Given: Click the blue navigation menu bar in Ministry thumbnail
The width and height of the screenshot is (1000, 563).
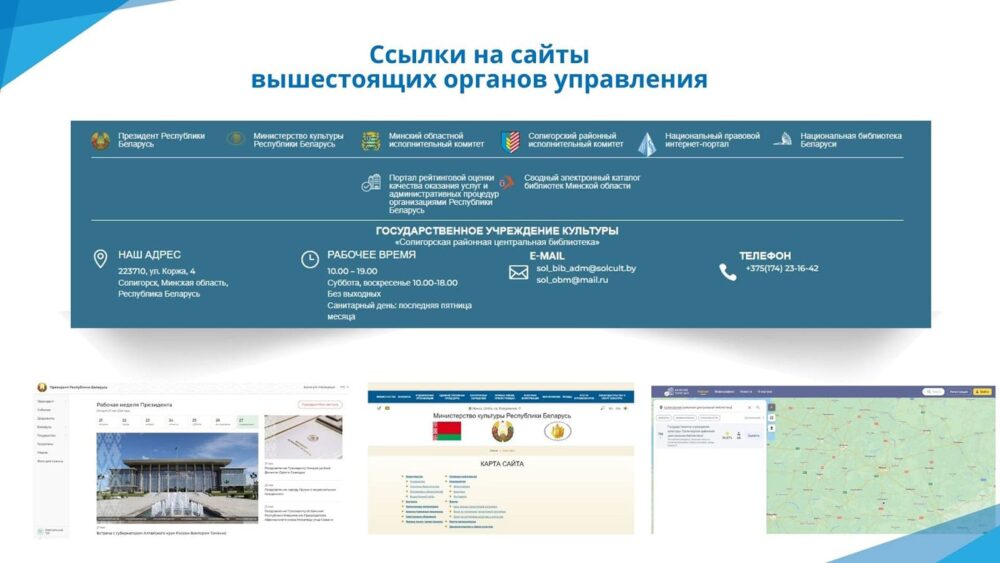Looking at the screenshot, I should click(501, 397).
